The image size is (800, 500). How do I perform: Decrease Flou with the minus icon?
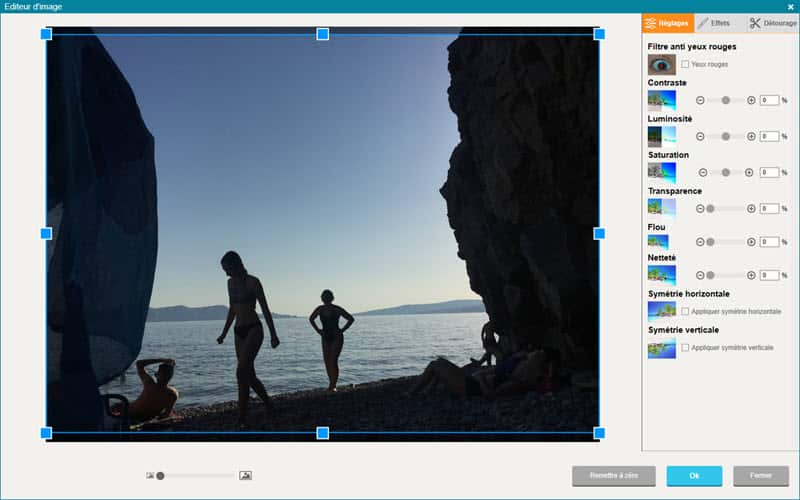coord(700,242)
